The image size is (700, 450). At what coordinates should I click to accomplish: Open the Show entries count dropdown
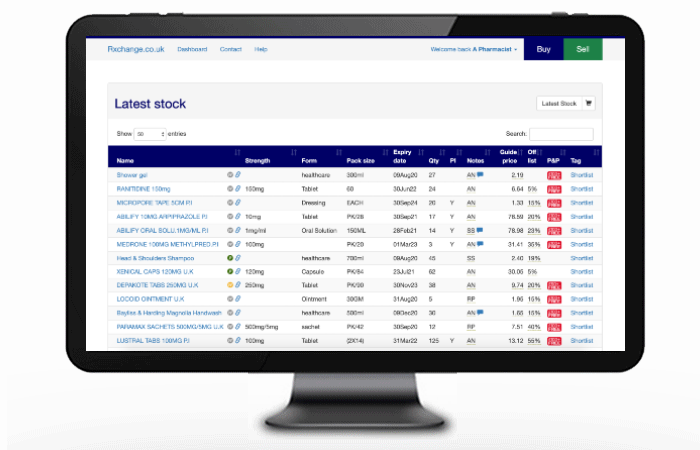150,133
